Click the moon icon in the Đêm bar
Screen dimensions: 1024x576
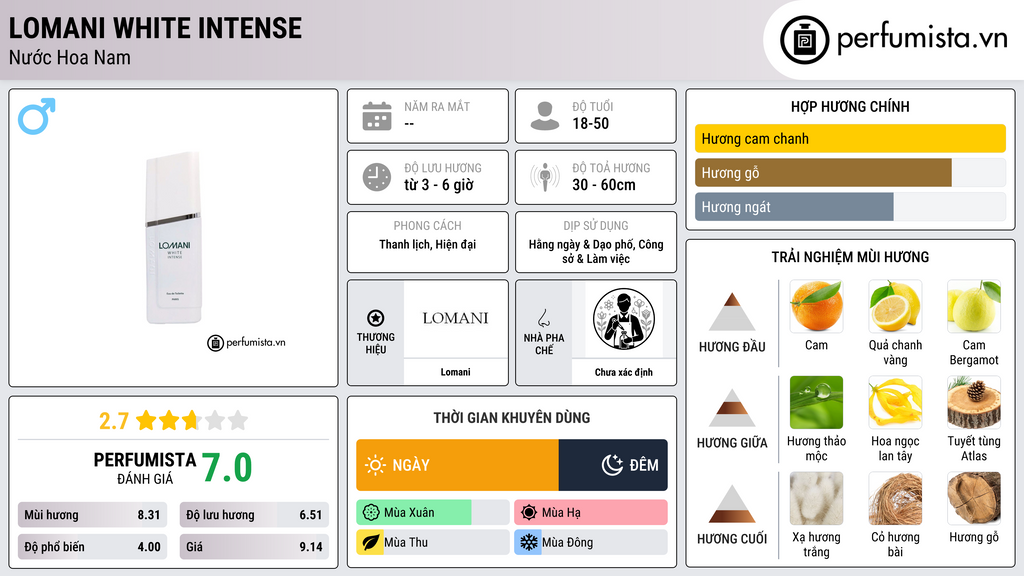[x=612, y=465]
